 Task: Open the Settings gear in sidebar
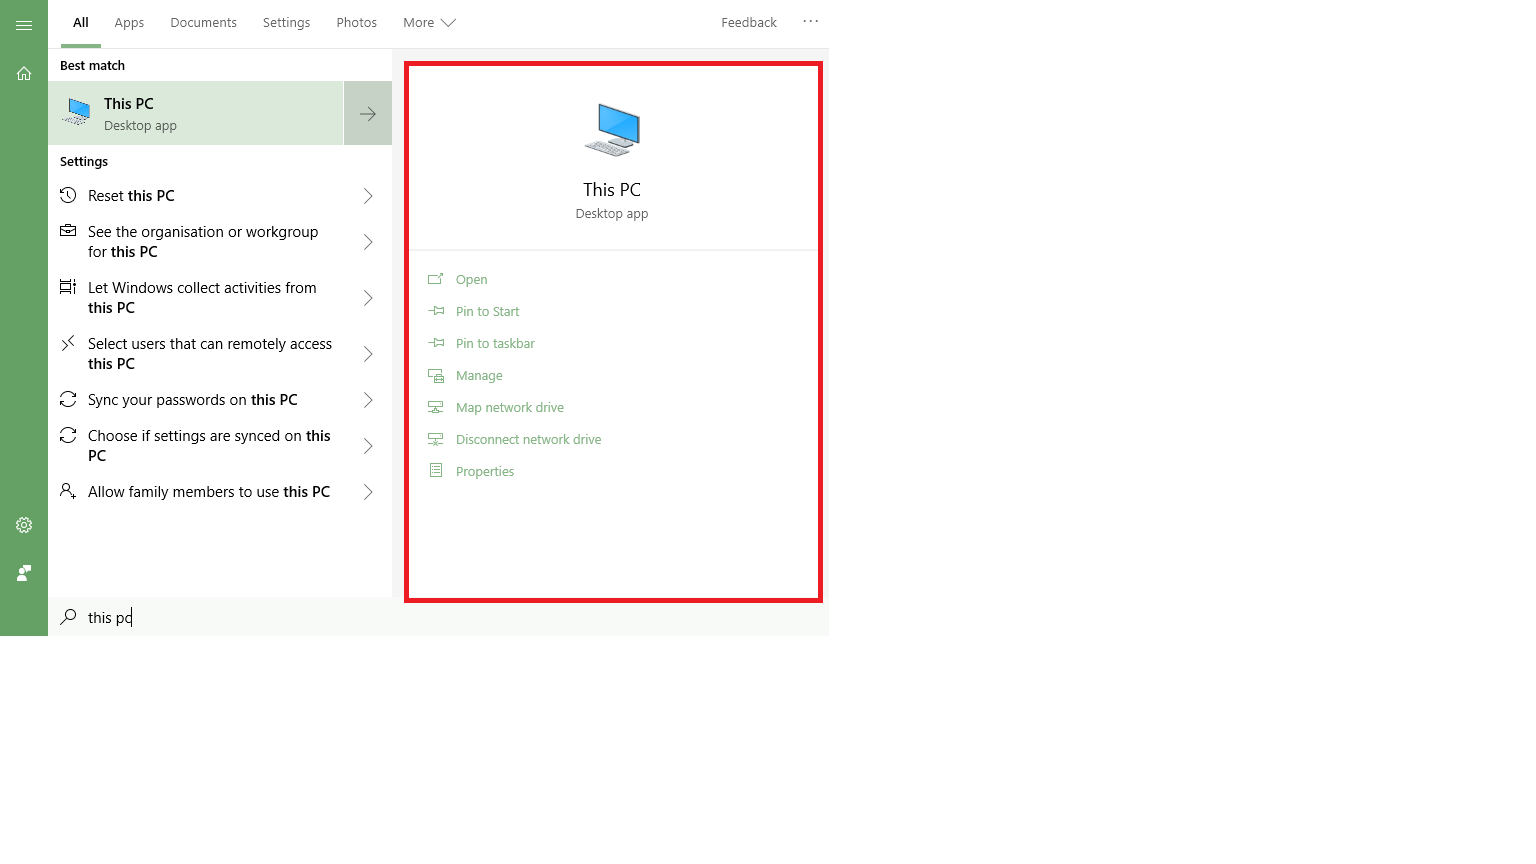tap(24, 525)
